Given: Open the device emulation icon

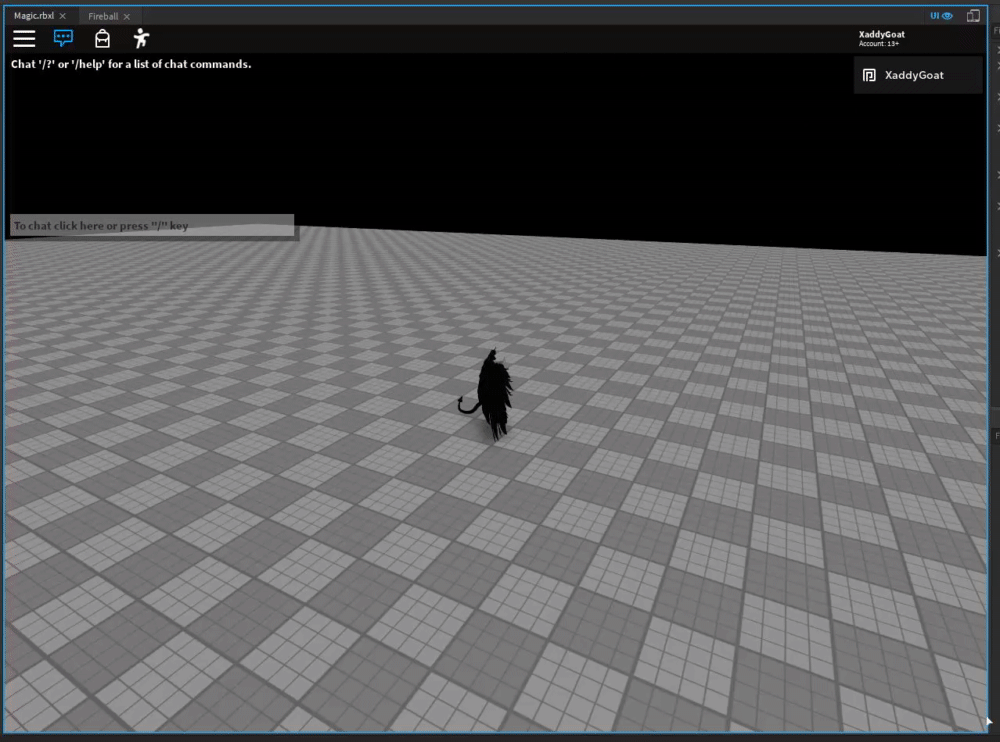Looking at the screenshot, I should pos(973,16).
